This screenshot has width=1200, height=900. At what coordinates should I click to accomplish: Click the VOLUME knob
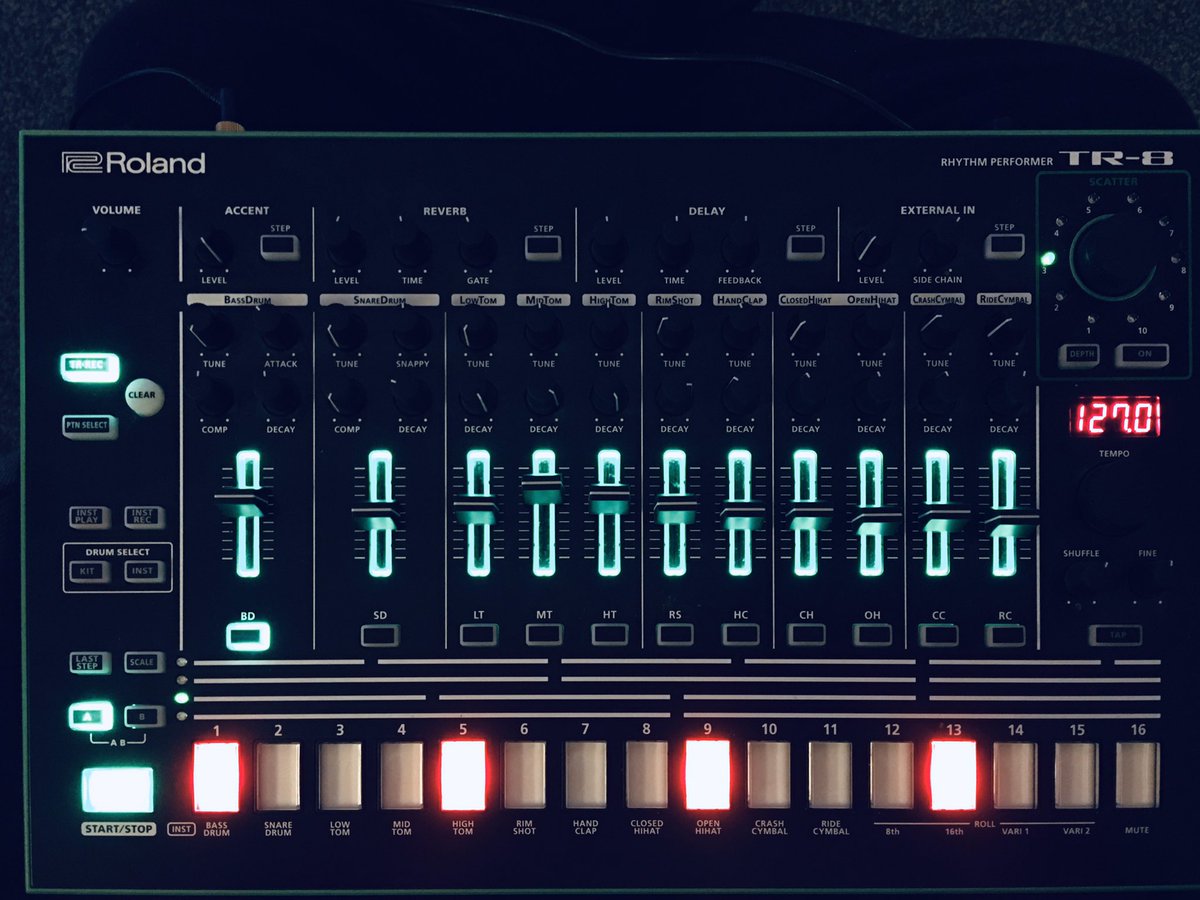tap(118, 246)
